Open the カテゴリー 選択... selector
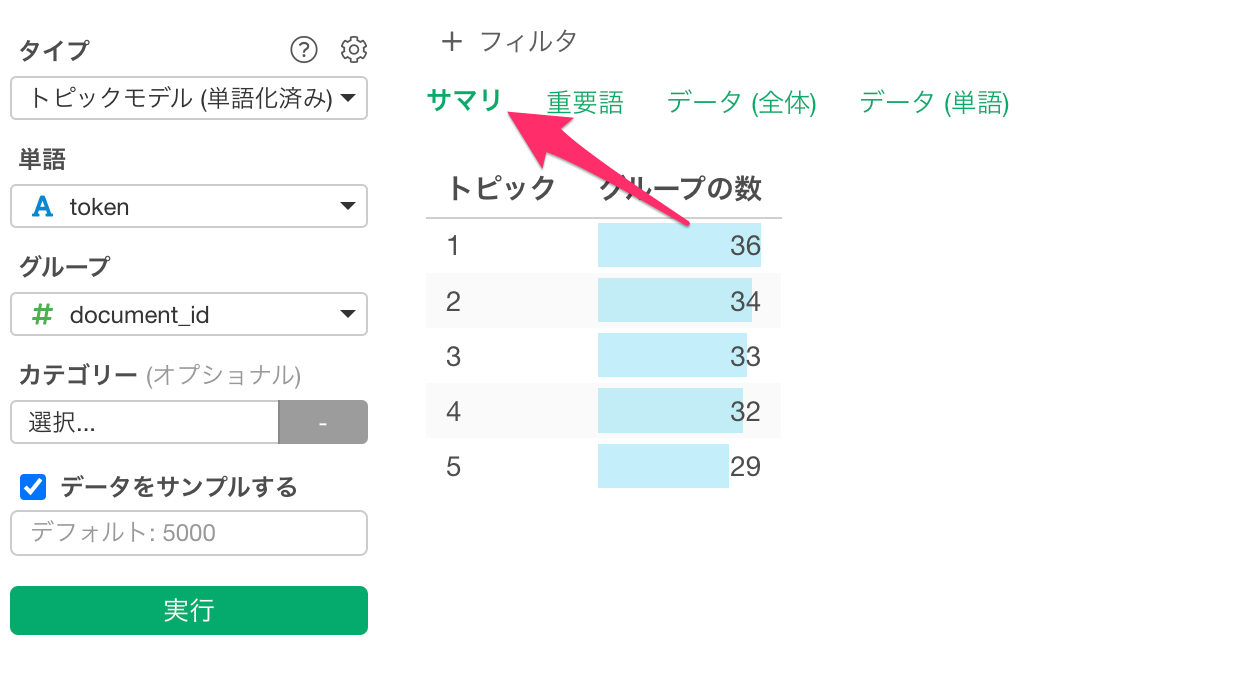This screenshot has height=674, width=1240. (x=145, y=422)
